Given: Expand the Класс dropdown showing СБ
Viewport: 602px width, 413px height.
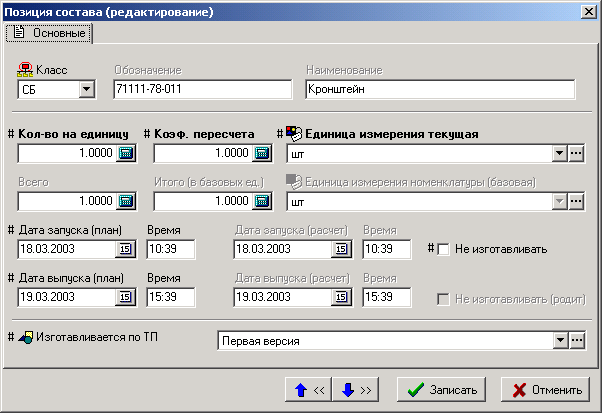Looking at the screenshot, I should (x=86, y=90).
